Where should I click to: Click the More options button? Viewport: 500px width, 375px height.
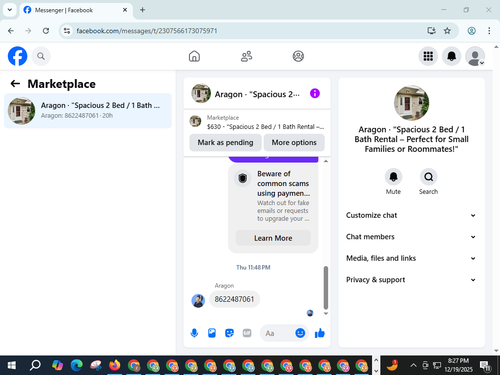pyautogui.click(x=294, y=142)
